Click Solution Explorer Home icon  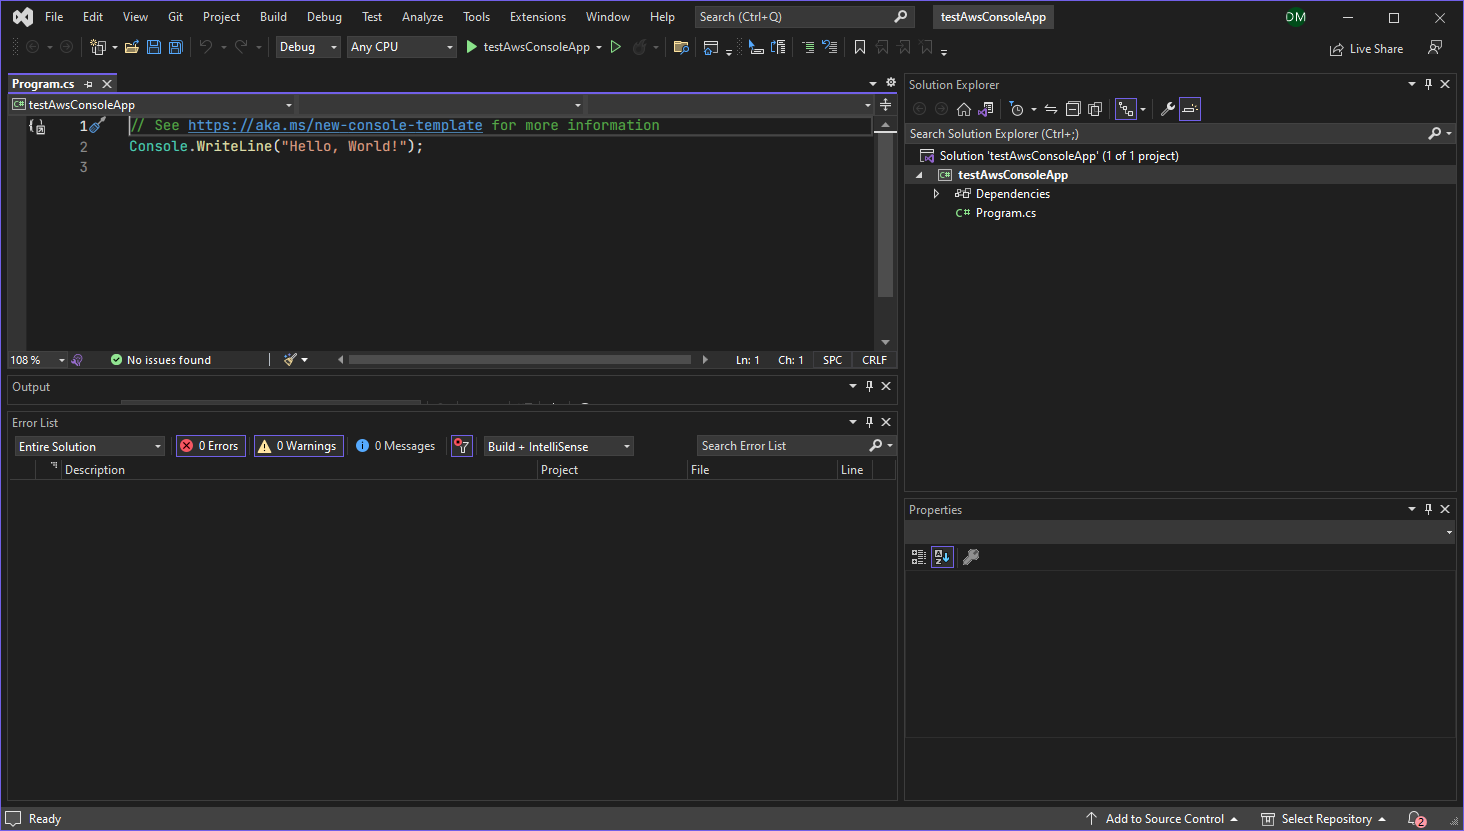964,109
